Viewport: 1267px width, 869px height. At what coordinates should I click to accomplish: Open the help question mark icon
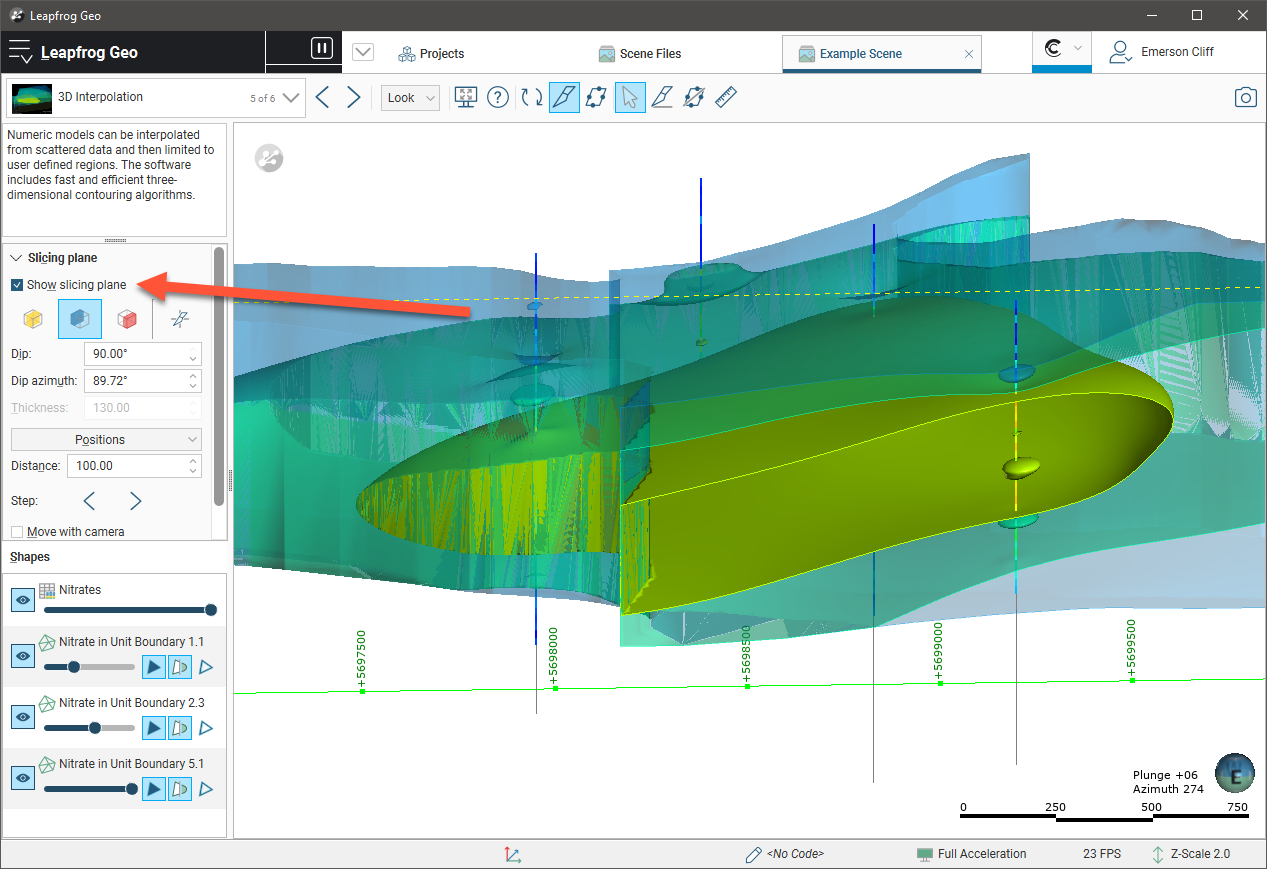(498, 97)
